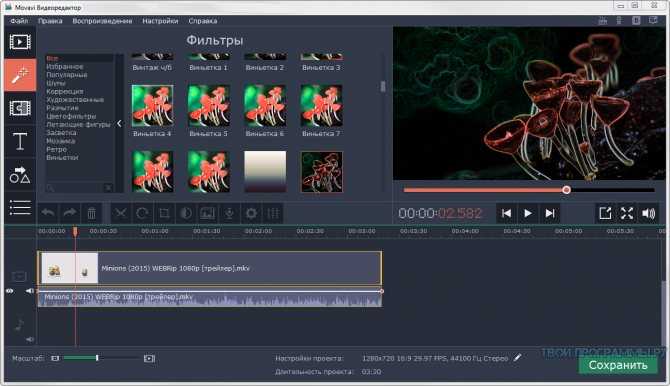Select the Виньетки filter category
Screen dimensions: 670x386
pos(62,157)
